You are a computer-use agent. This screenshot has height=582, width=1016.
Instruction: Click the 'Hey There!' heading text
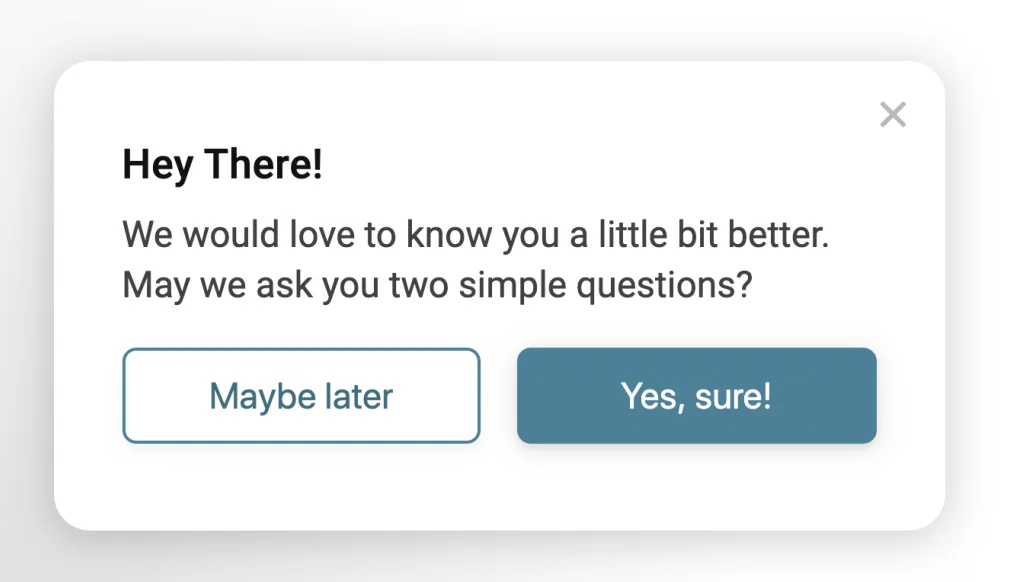click(x=221, y=164)
